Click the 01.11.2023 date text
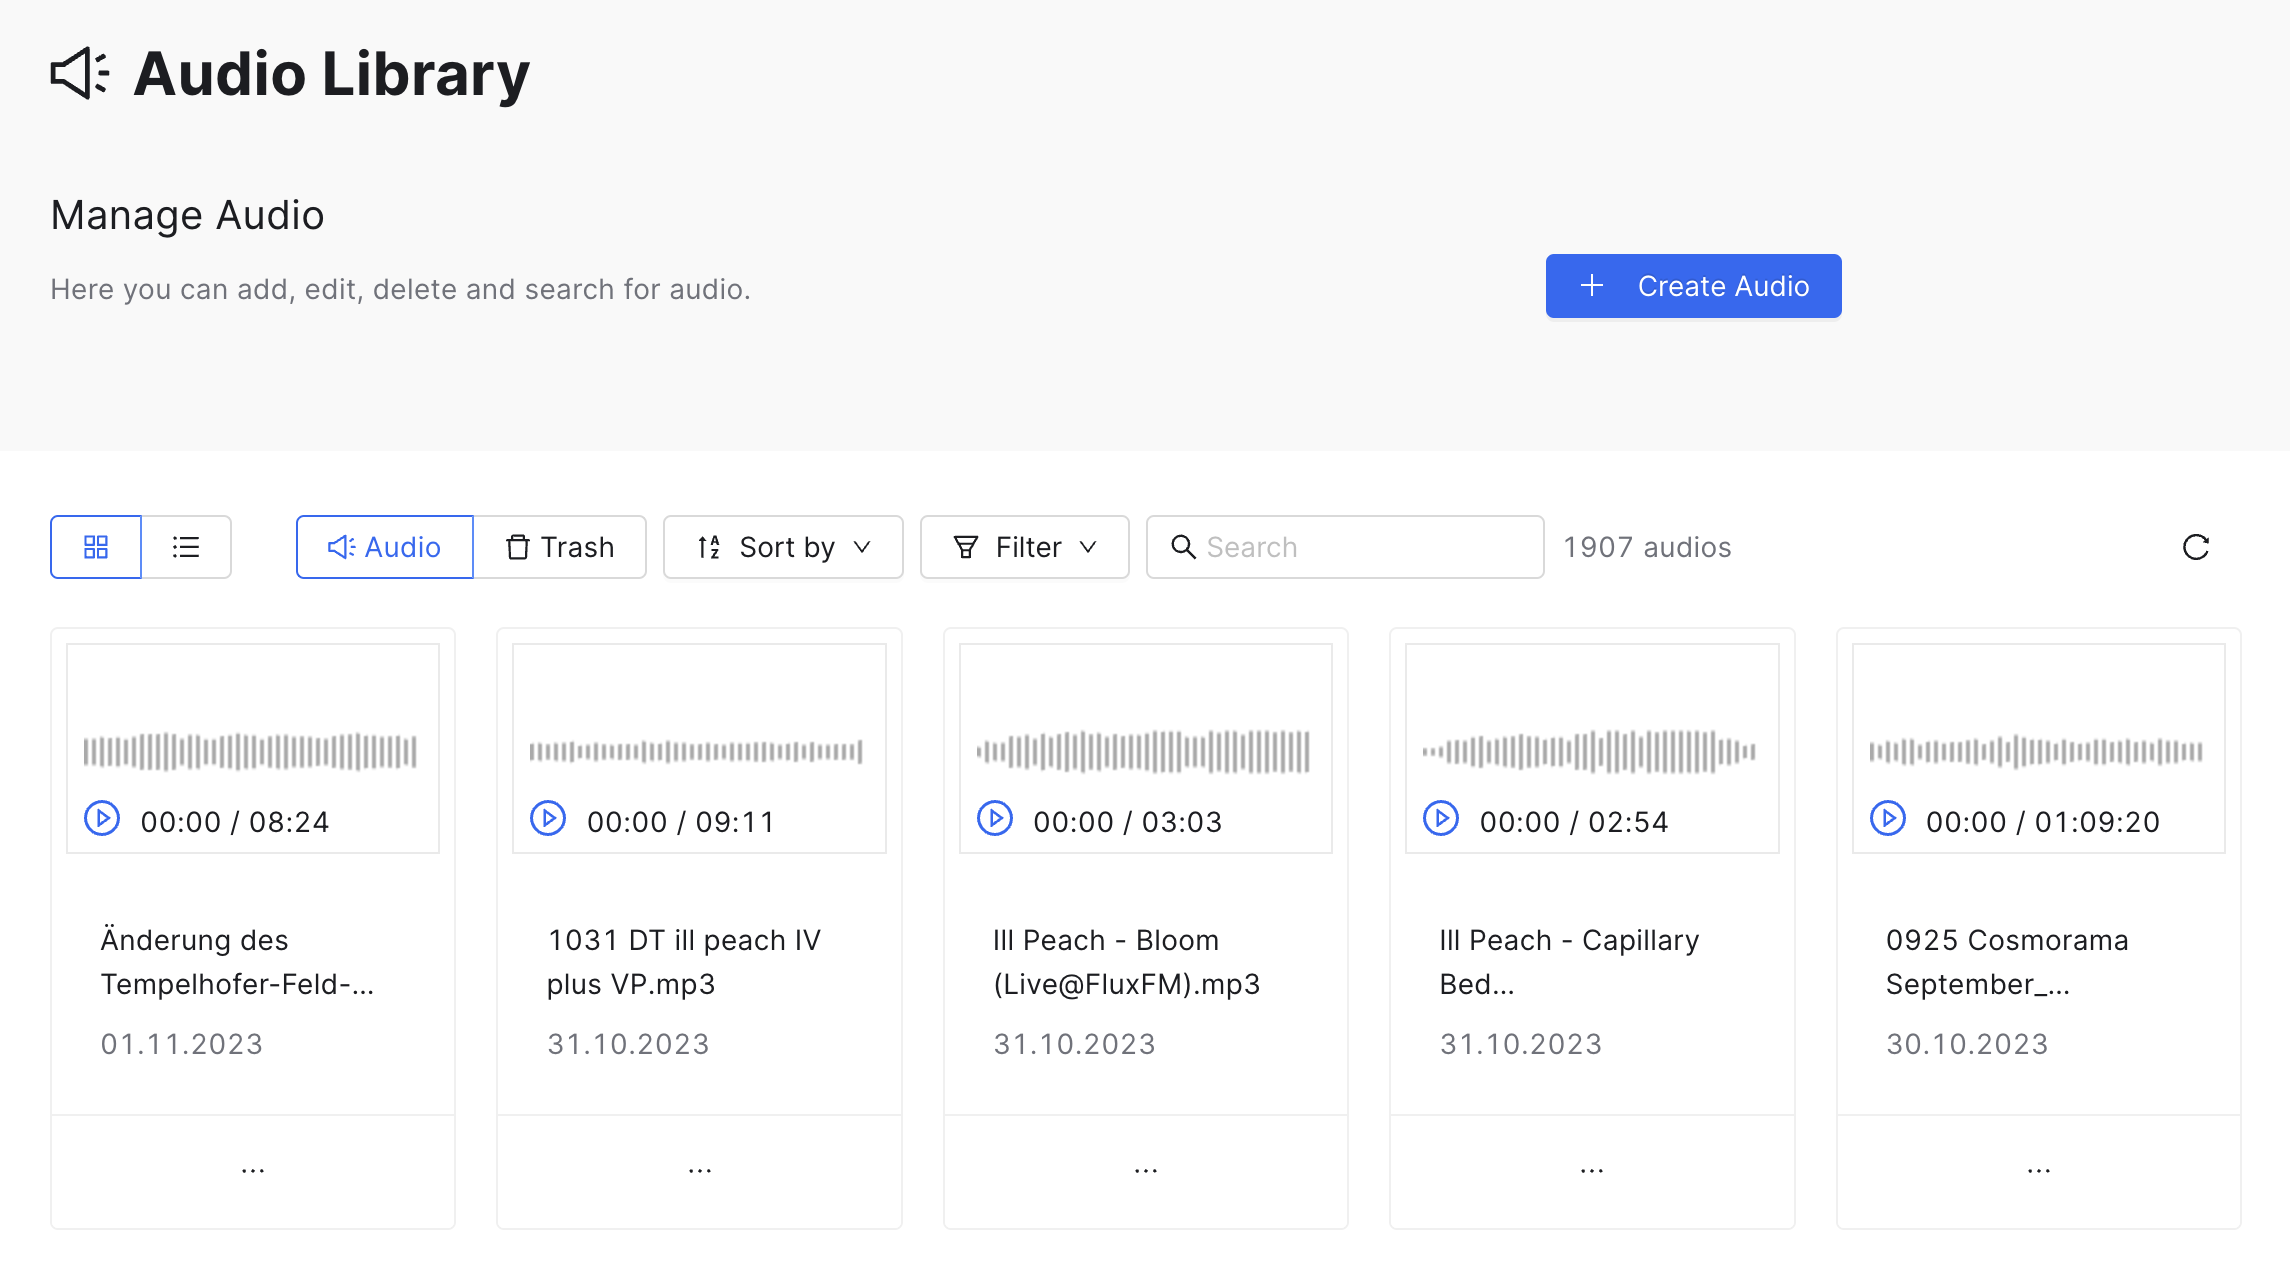Screen dimensions: 2290x1264 click(x=182, y=1044)
